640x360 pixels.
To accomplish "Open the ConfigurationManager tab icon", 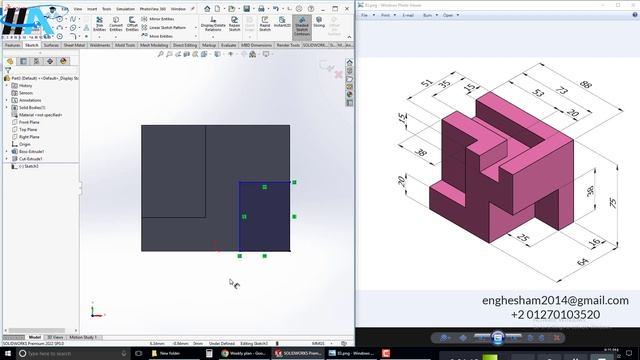I will click(36, 61).
